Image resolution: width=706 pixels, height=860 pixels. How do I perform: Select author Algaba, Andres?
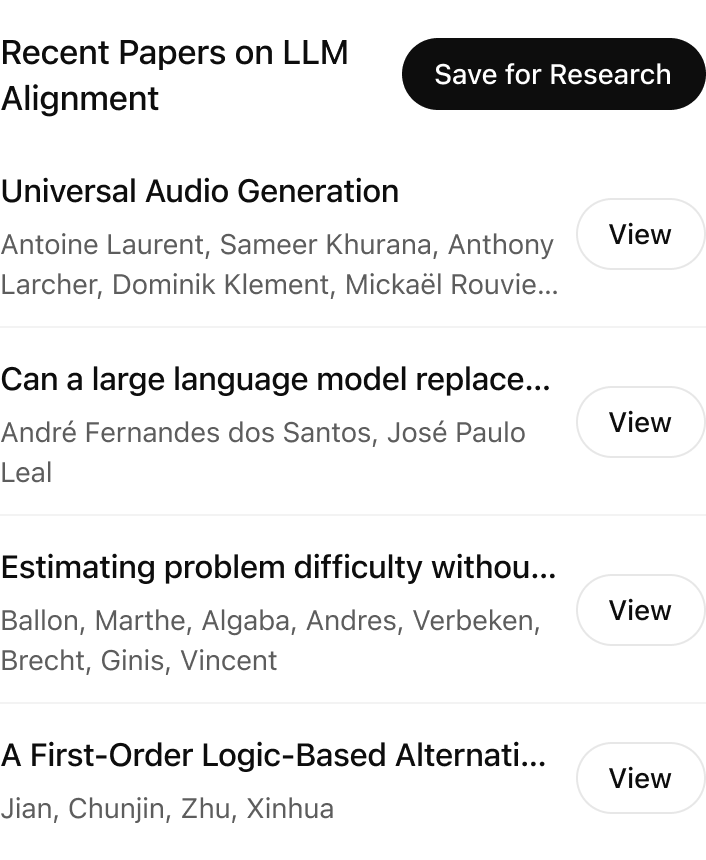tap(295, 621)
